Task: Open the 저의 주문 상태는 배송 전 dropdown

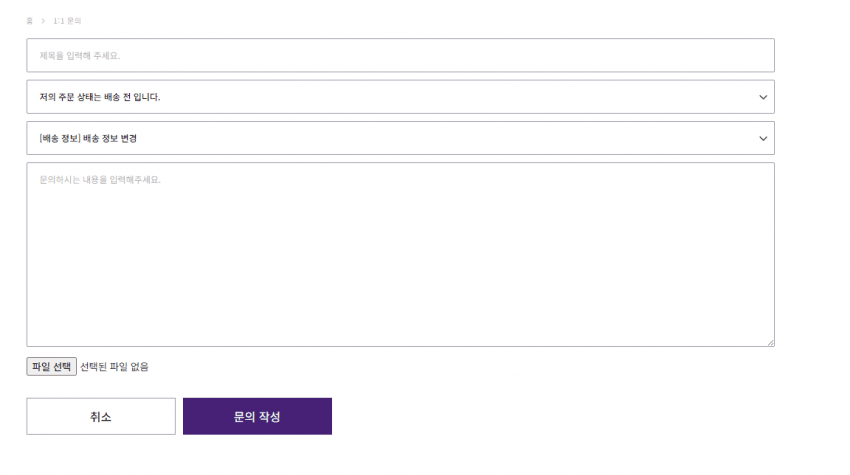Action: point(400,97)
